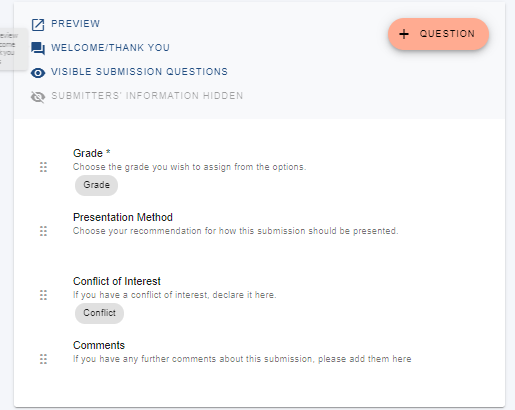Grab the drag handle beside Conflict of Interest
This screenshot has width=515, height=410.
click(43, 295)
